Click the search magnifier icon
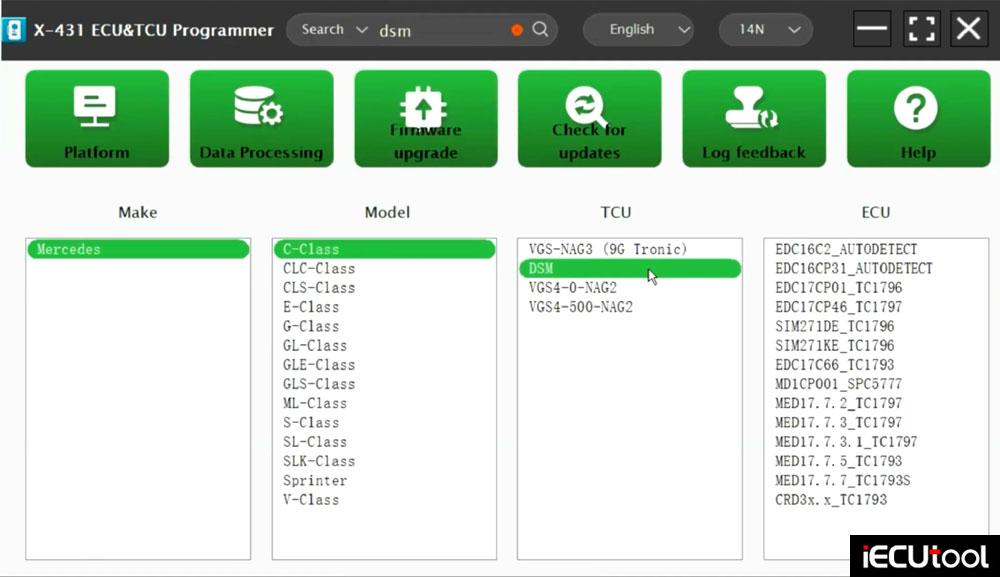This screenshot has height=577, width=1000. click(x=540, y=30)
